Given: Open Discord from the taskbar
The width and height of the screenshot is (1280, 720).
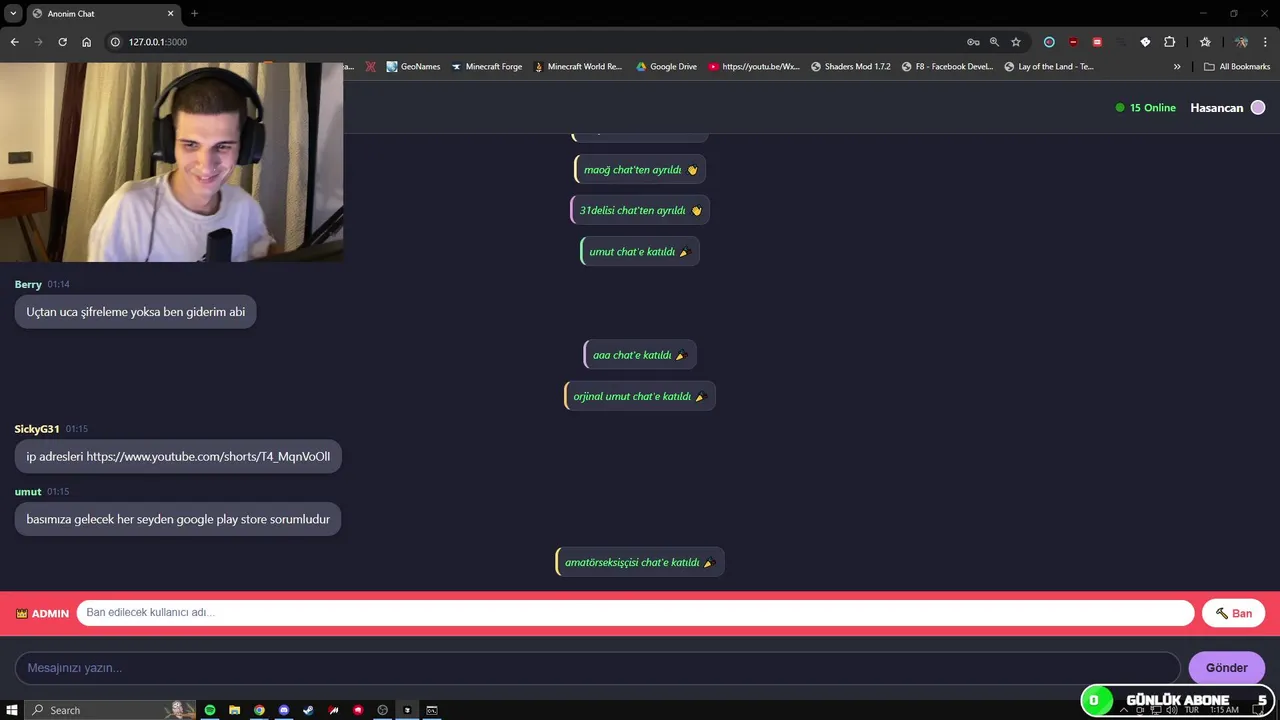Looking at the screenshot, I should [x=284, y=710].
